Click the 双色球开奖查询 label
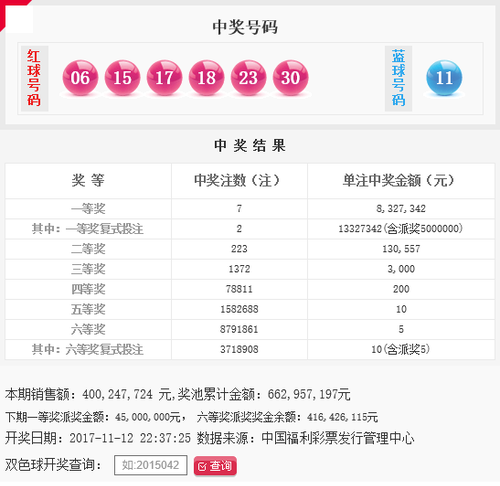 (53, 465)
